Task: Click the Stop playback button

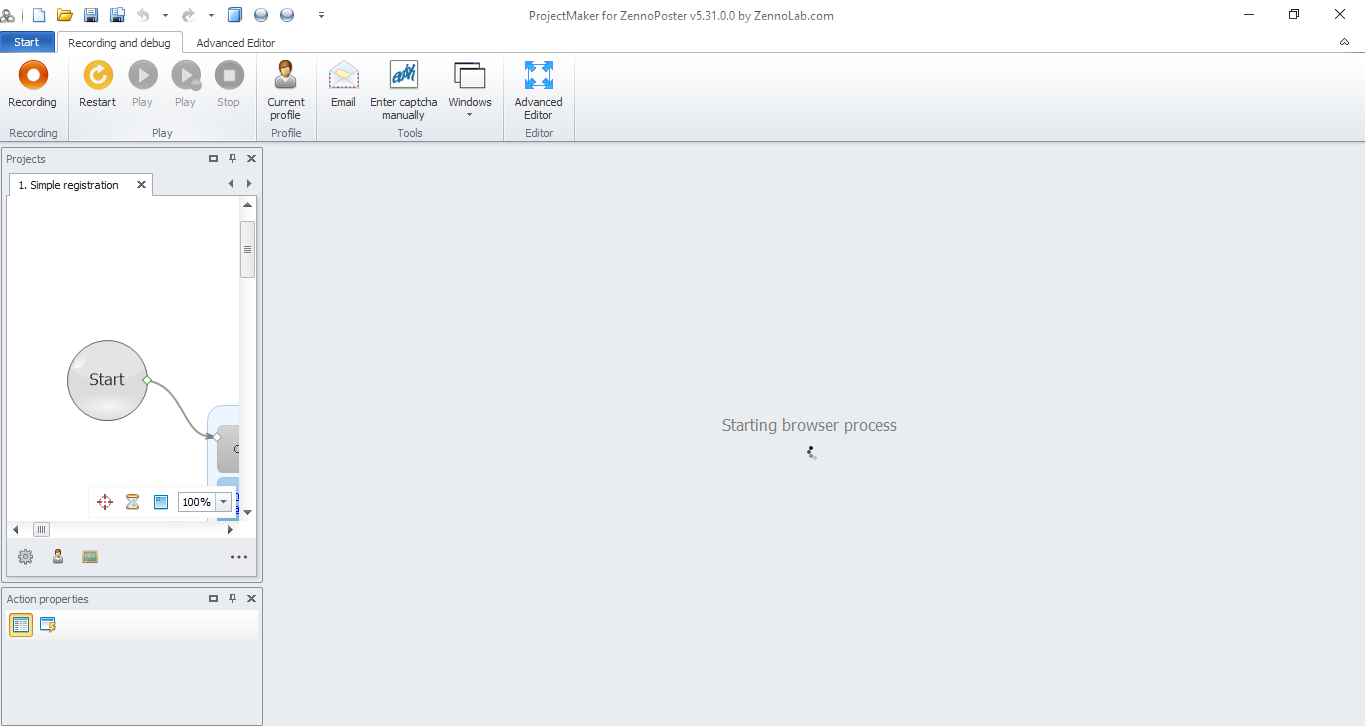Action: tap(229, 85)
